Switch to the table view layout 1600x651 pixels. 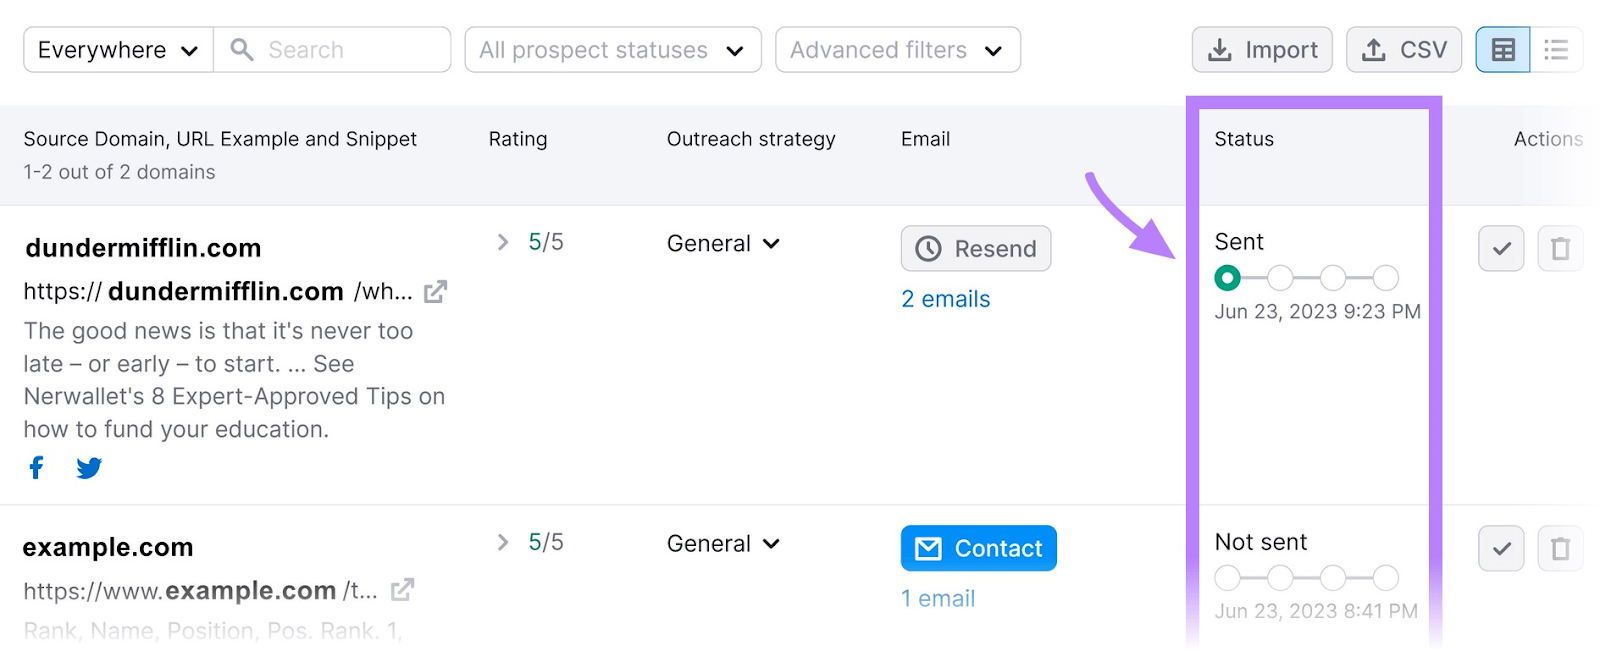pyautogui.click(x=1502, y=49)
